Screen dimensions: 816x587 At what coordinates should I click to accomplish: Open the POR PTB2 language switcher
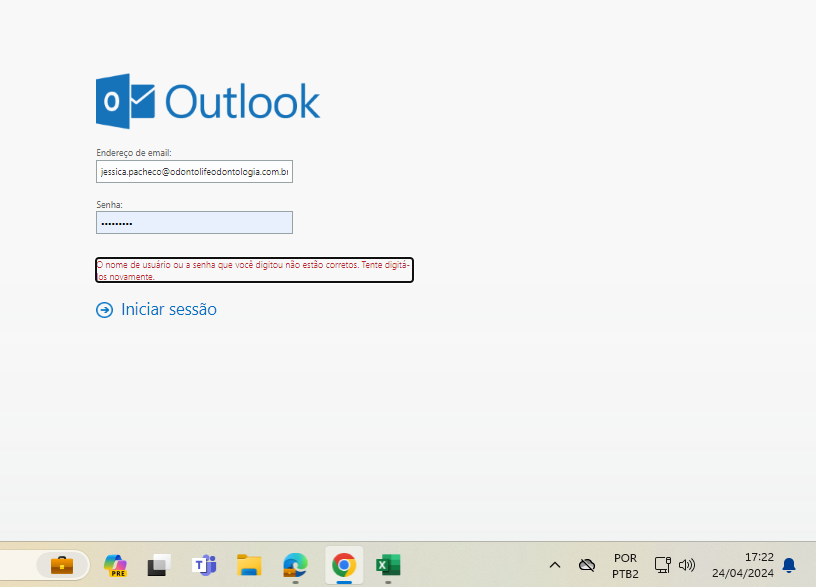(x=625, y=566)
